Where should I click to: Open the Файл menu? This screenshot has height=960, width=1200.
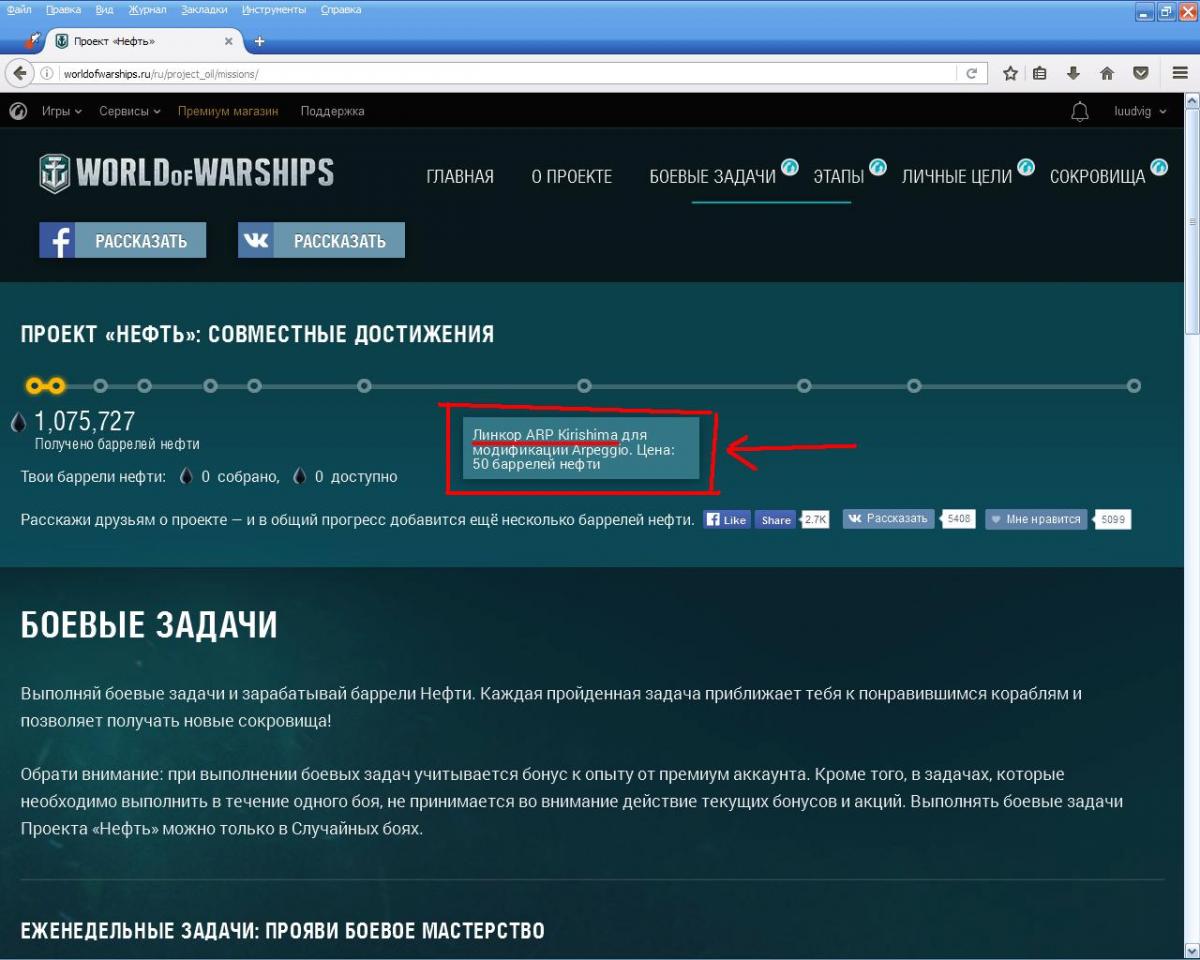[x=19, y=9]
